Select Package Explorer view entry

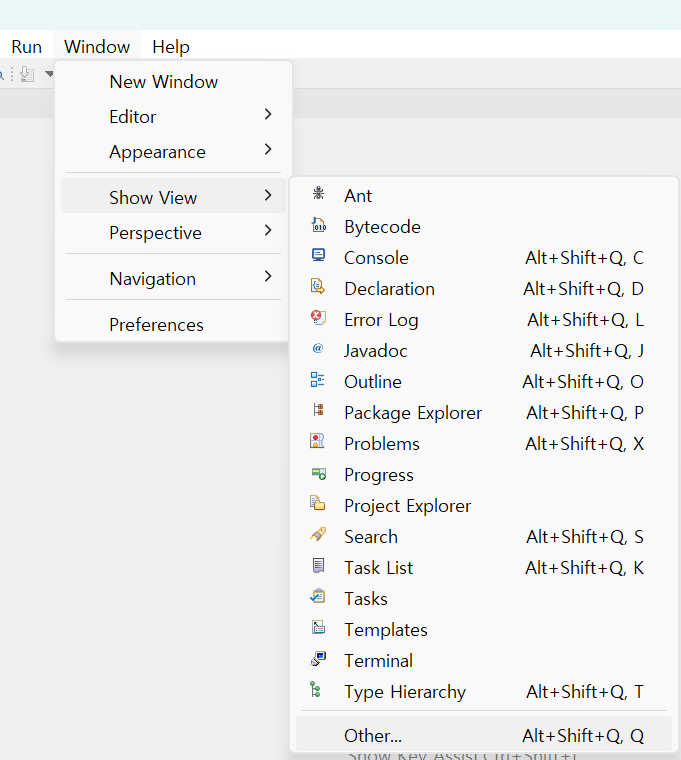point(484,413)
